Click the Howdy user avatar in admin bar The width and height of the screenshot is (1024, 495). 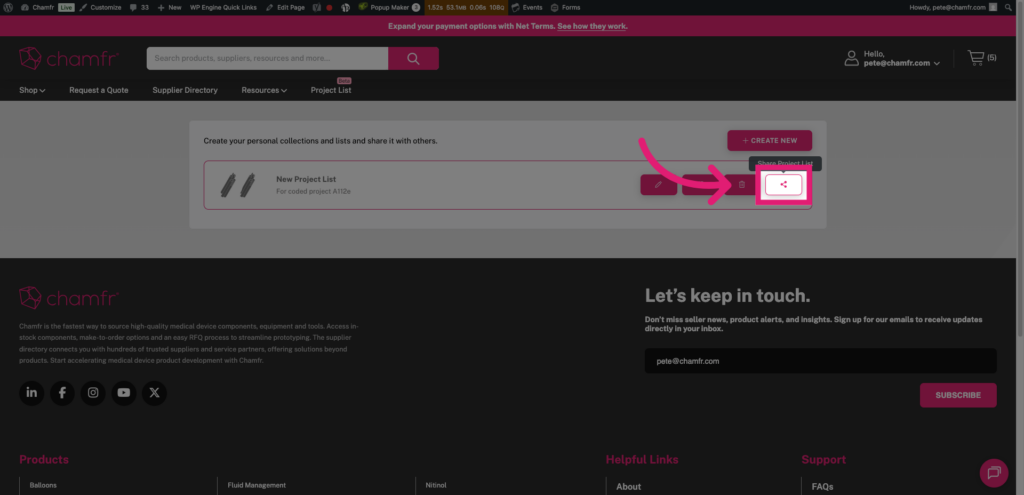[993, 7]
